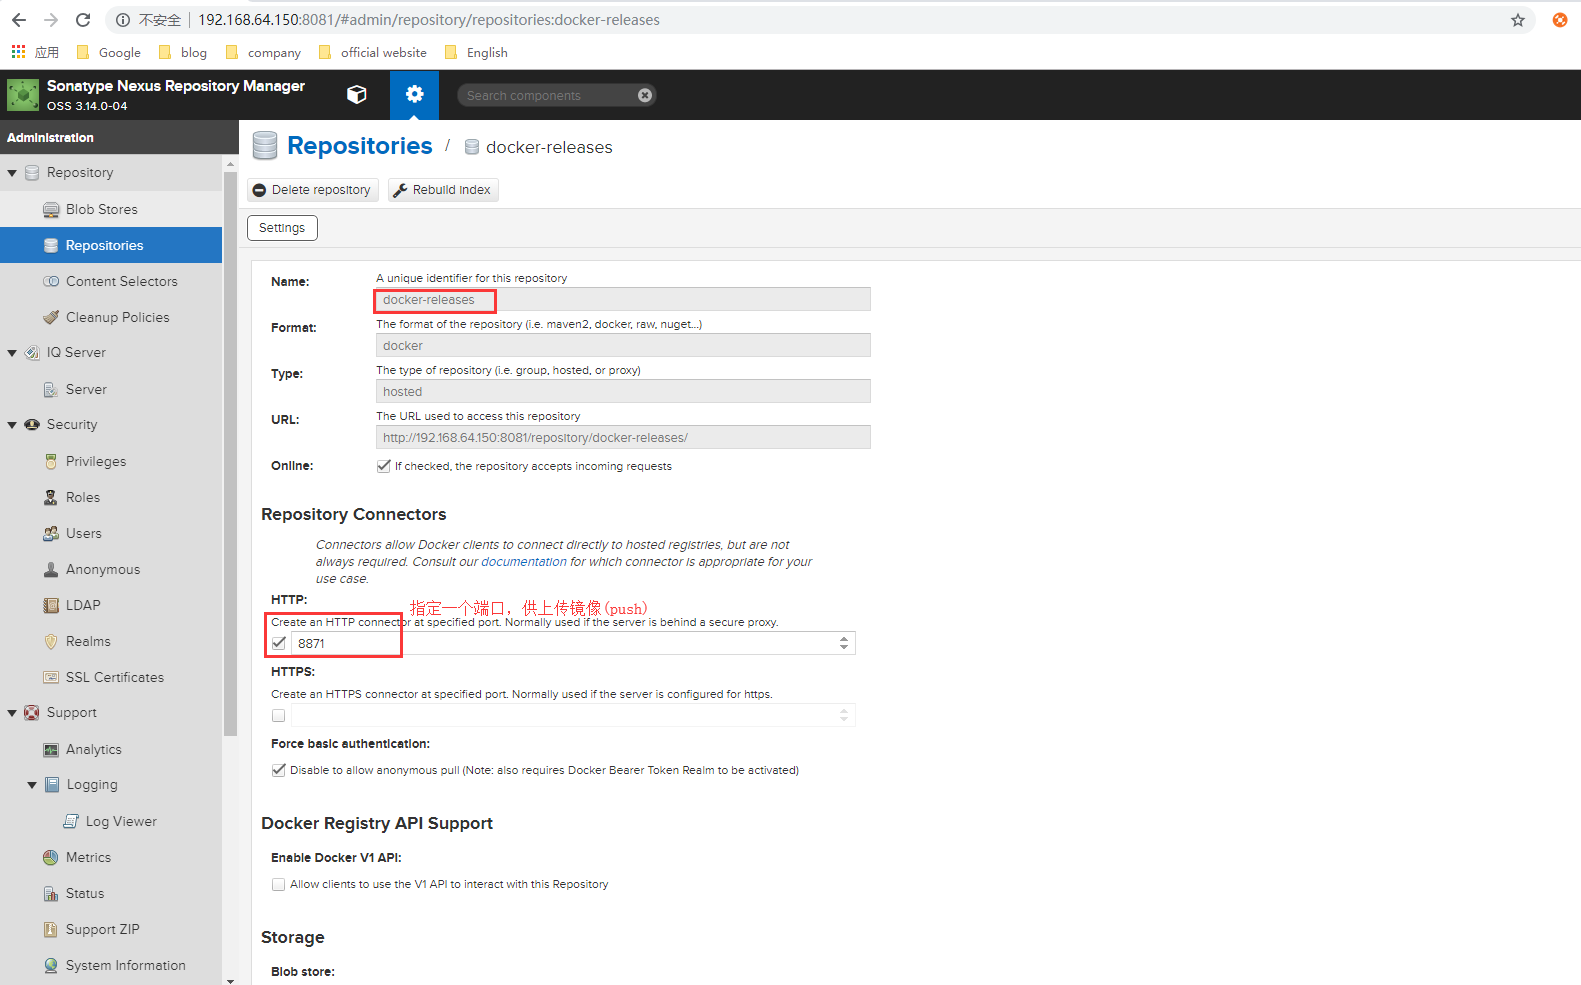1581x985 pixels.
Task: Increase HTTP port with spinner up arrow
Action: pyautogui.click(x=844, y=639)
